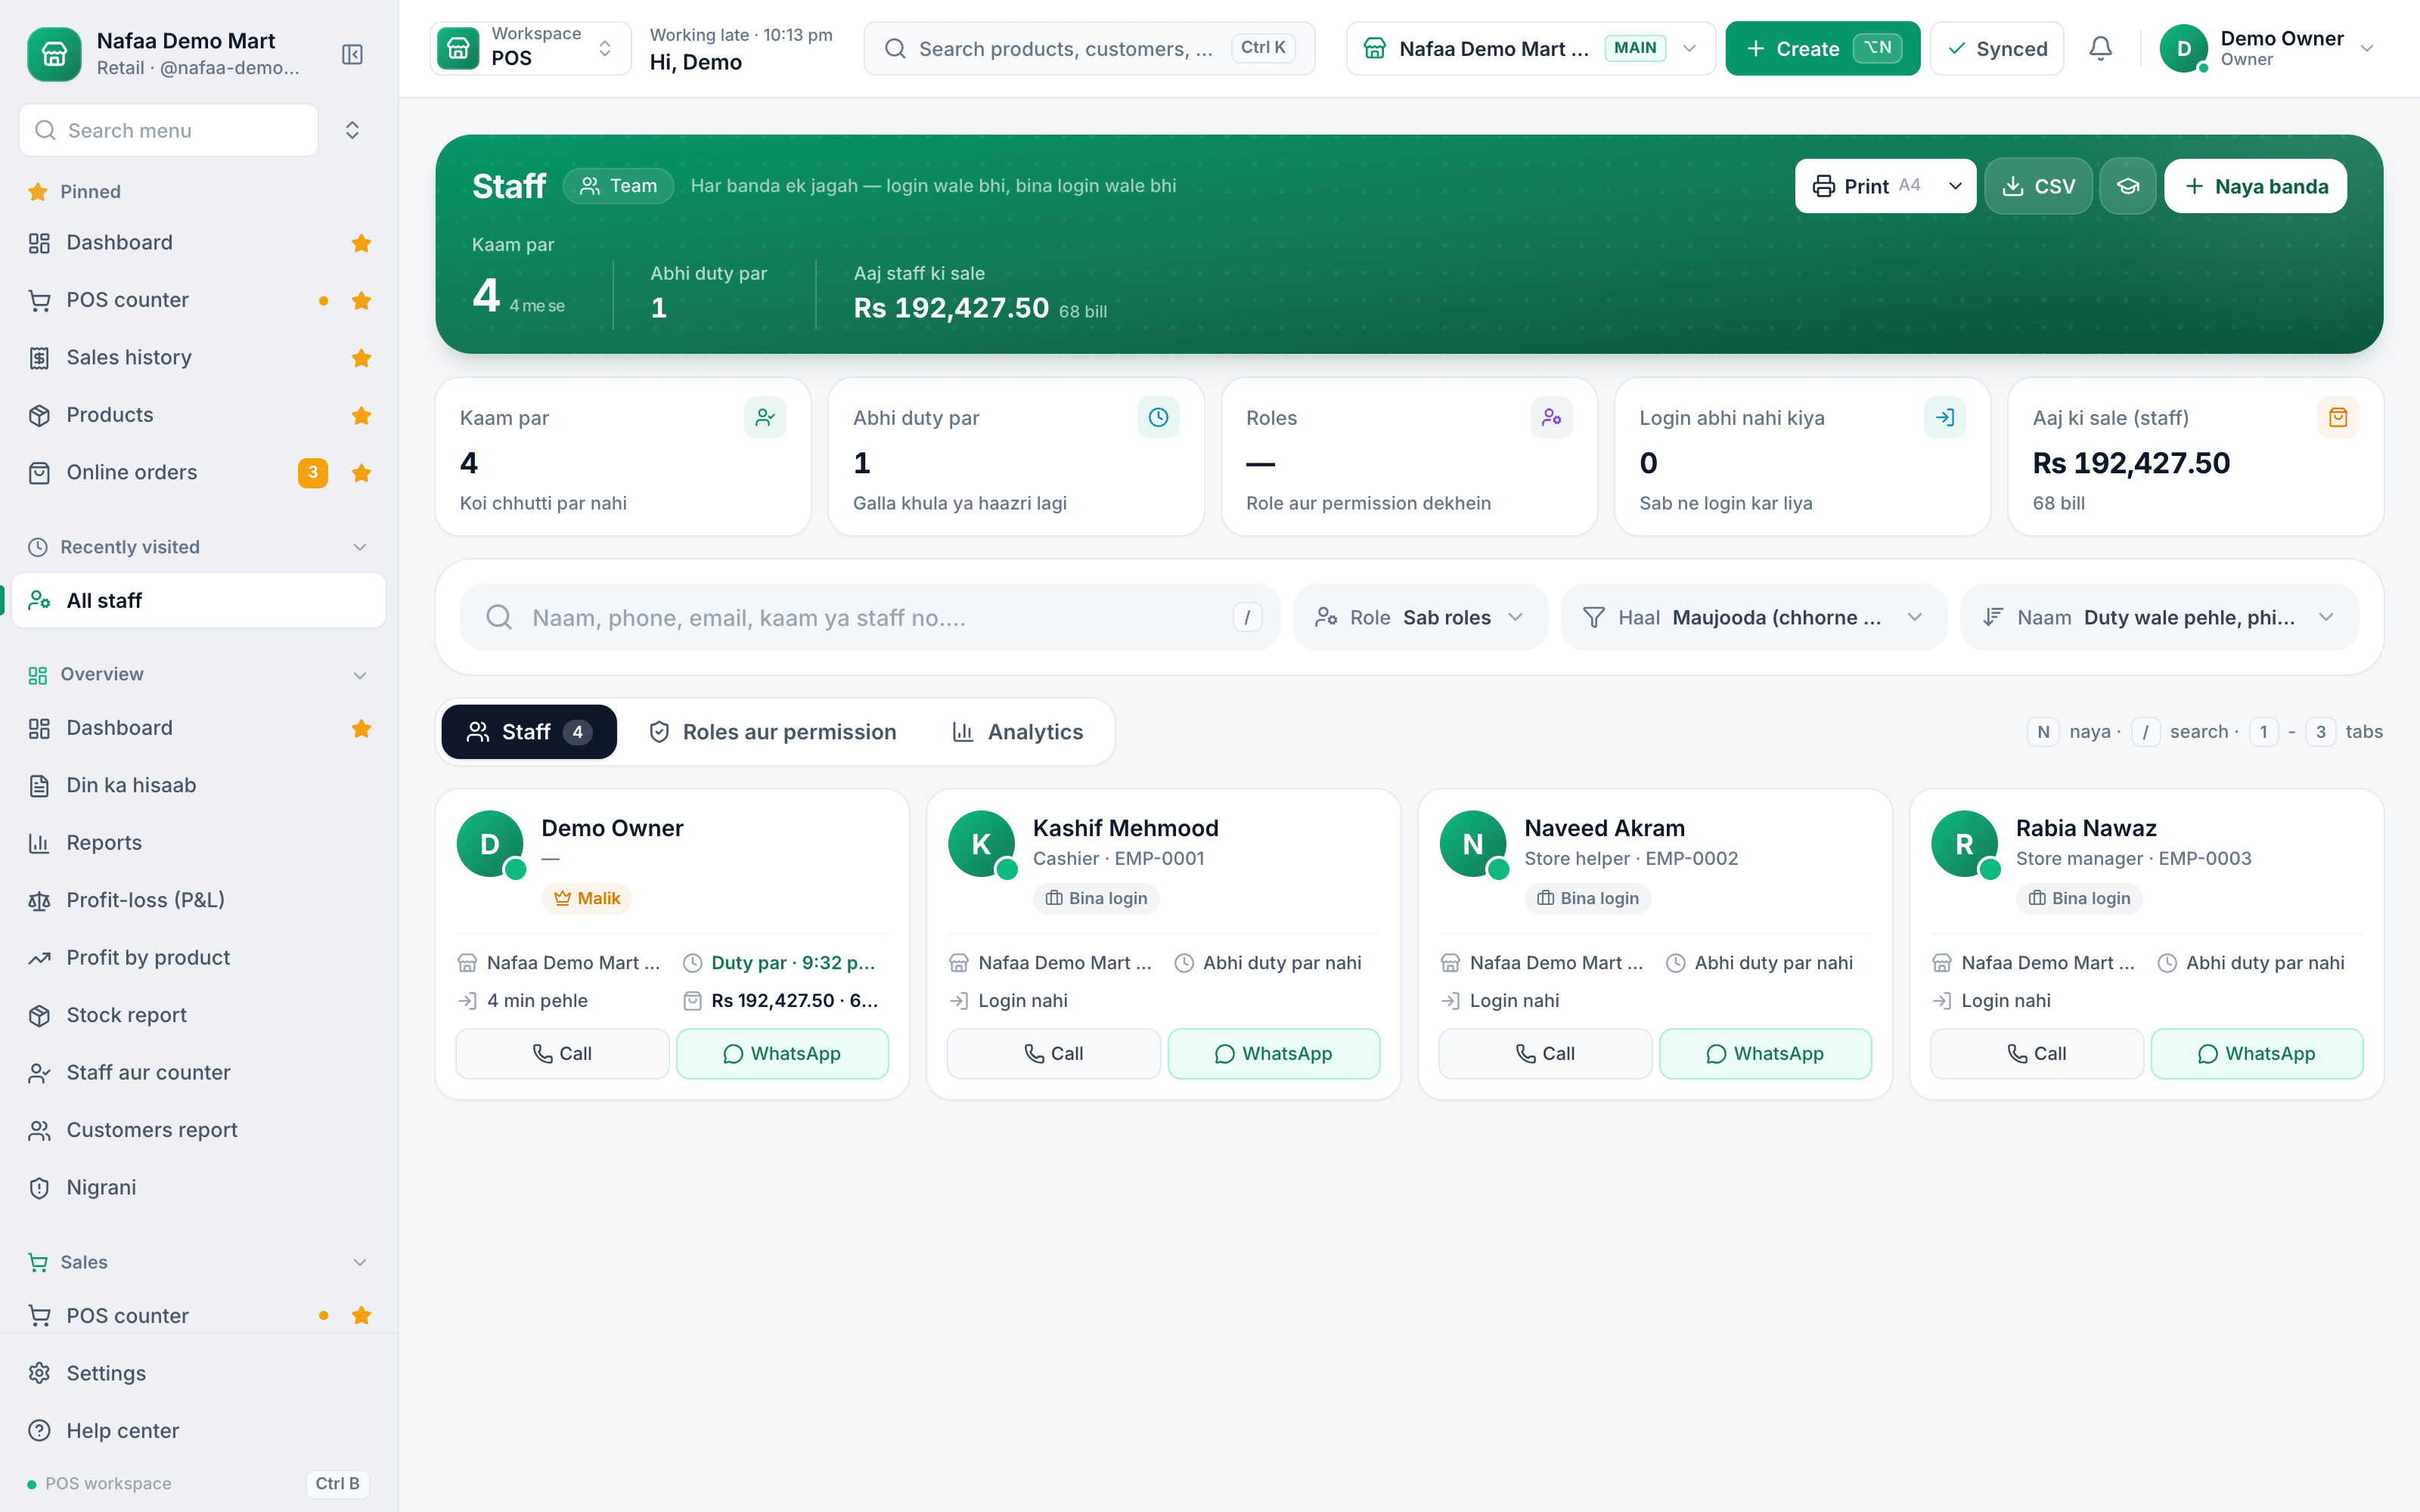Open the Naam sort order dropdown
Screen dimensions: 2420x1512
pos(2160,617)
